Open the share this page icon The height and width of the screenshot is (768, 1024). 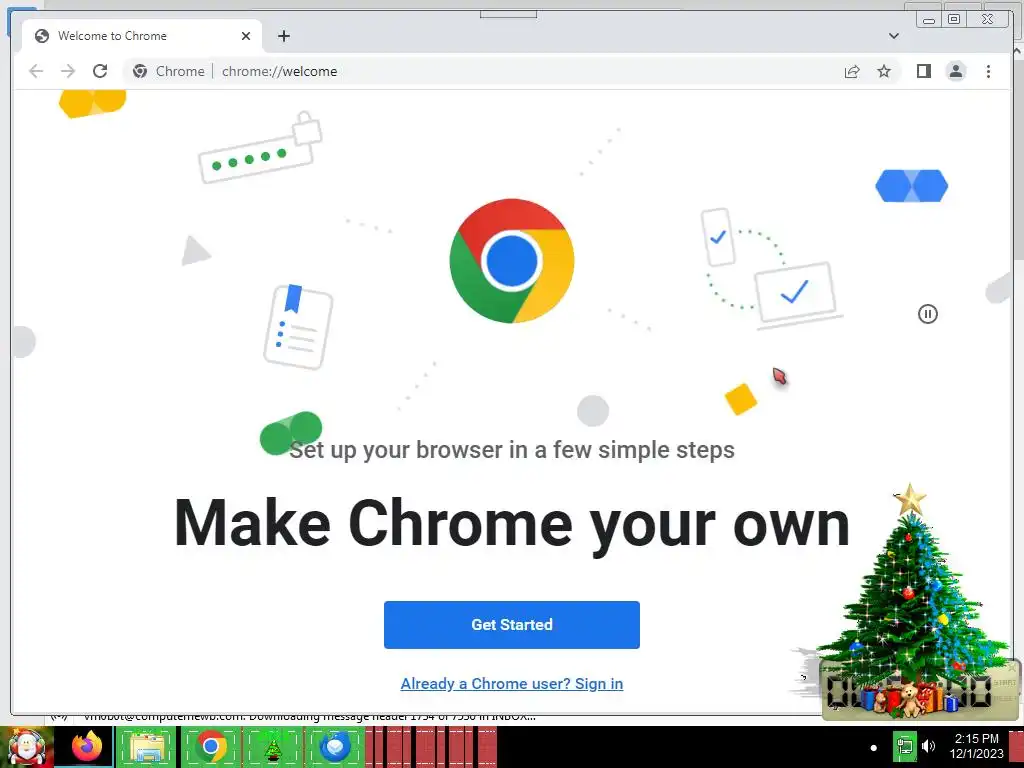852,71
